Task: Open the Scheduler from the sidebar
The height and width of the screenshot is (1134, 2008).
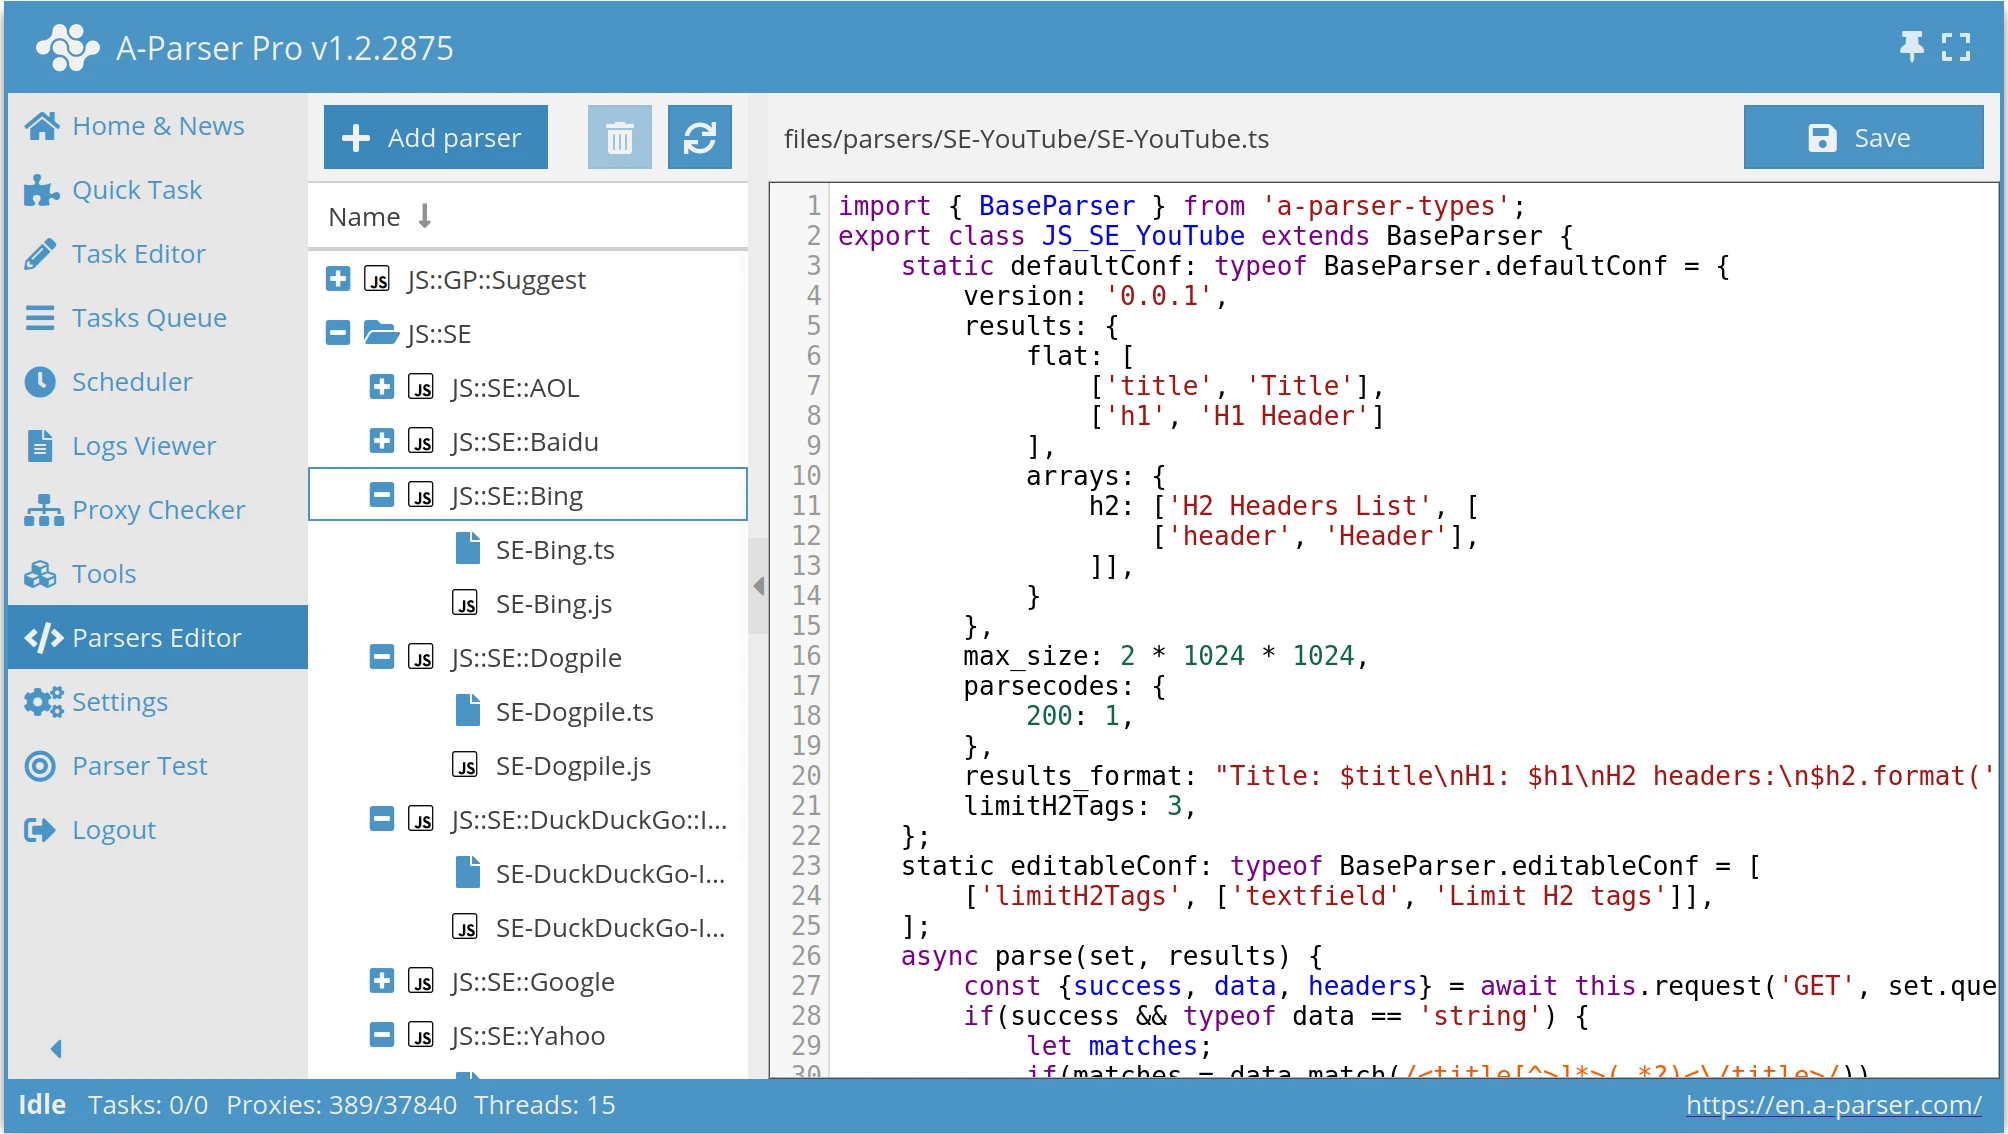Action: 131,382
